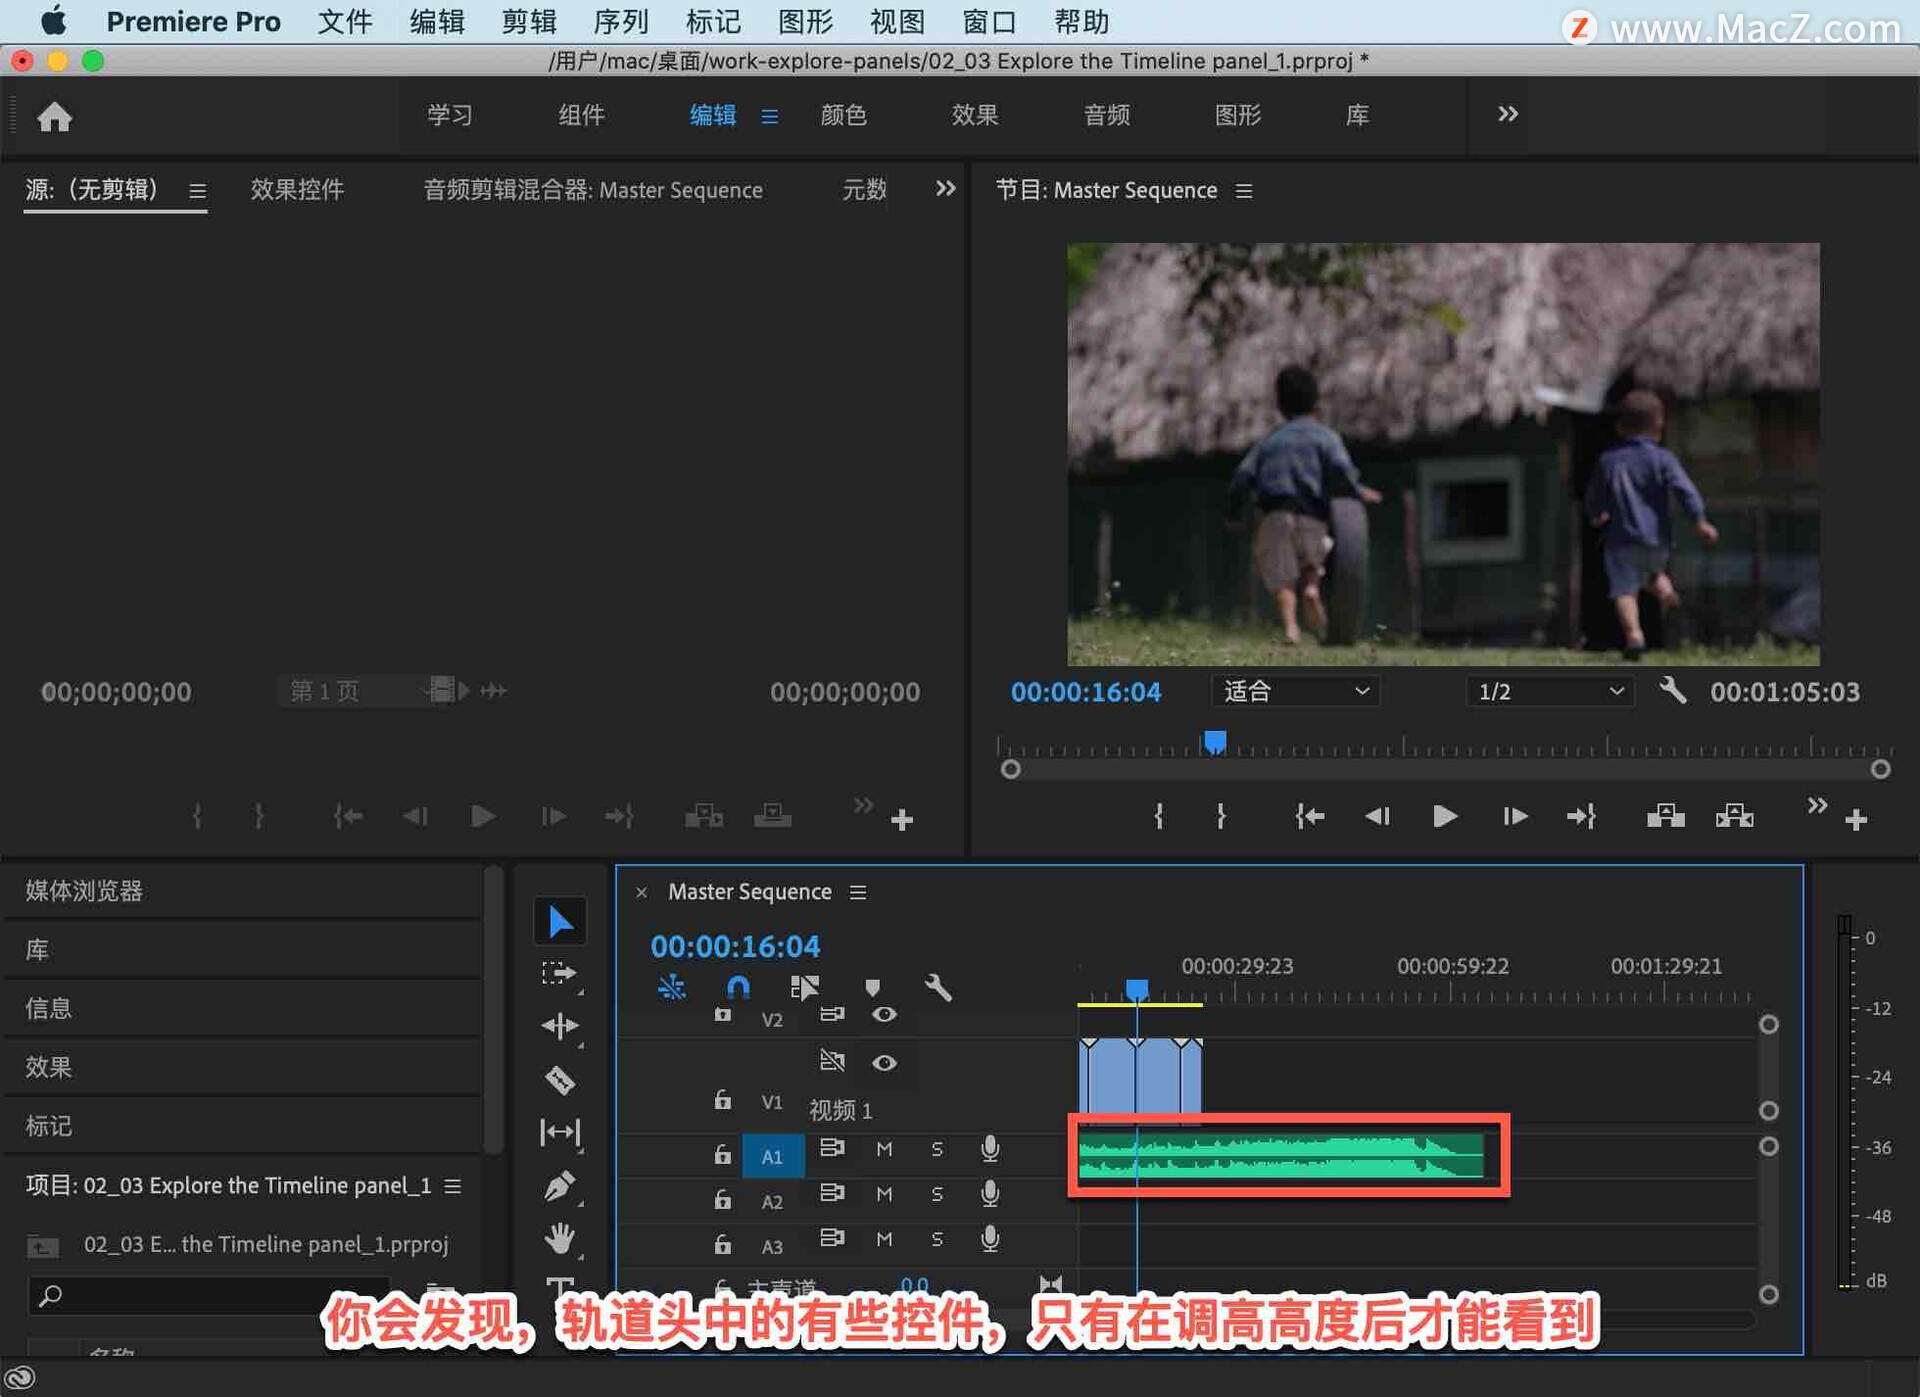The width and height of the screenshot is (1920, 1397).
Task: Toggle V1 track output eye
Action: pos(884,1063)
